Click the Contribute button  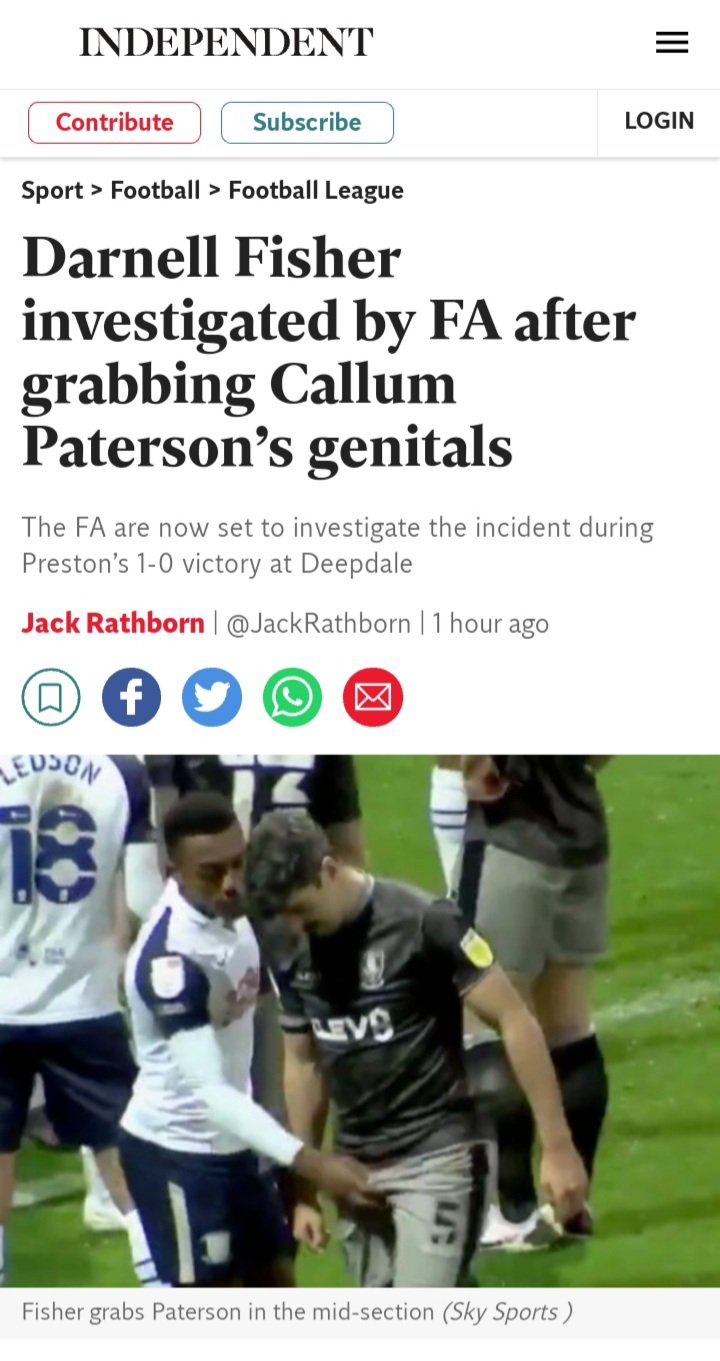point(114,122)
